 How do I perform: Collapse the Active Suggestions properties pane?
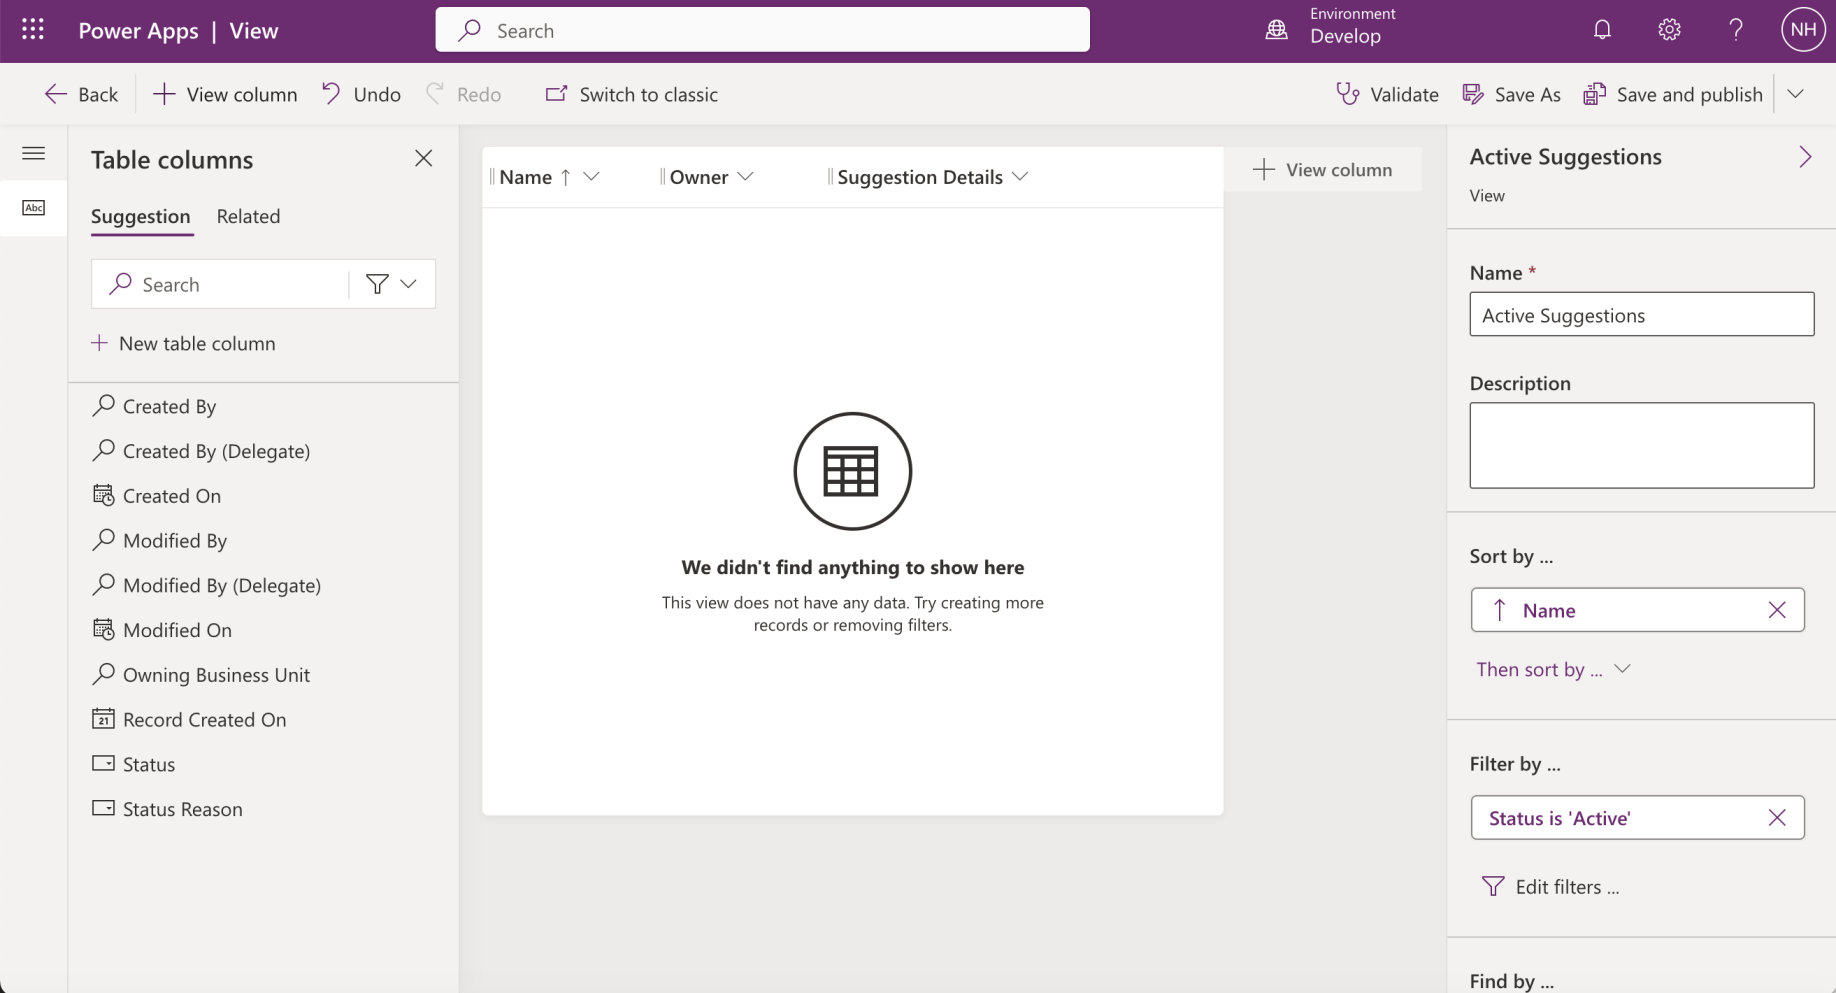coord(1805,157)
